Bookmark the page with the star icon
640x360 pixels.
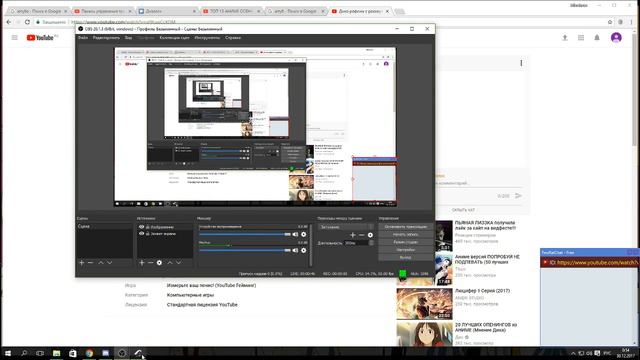point(610,22)
